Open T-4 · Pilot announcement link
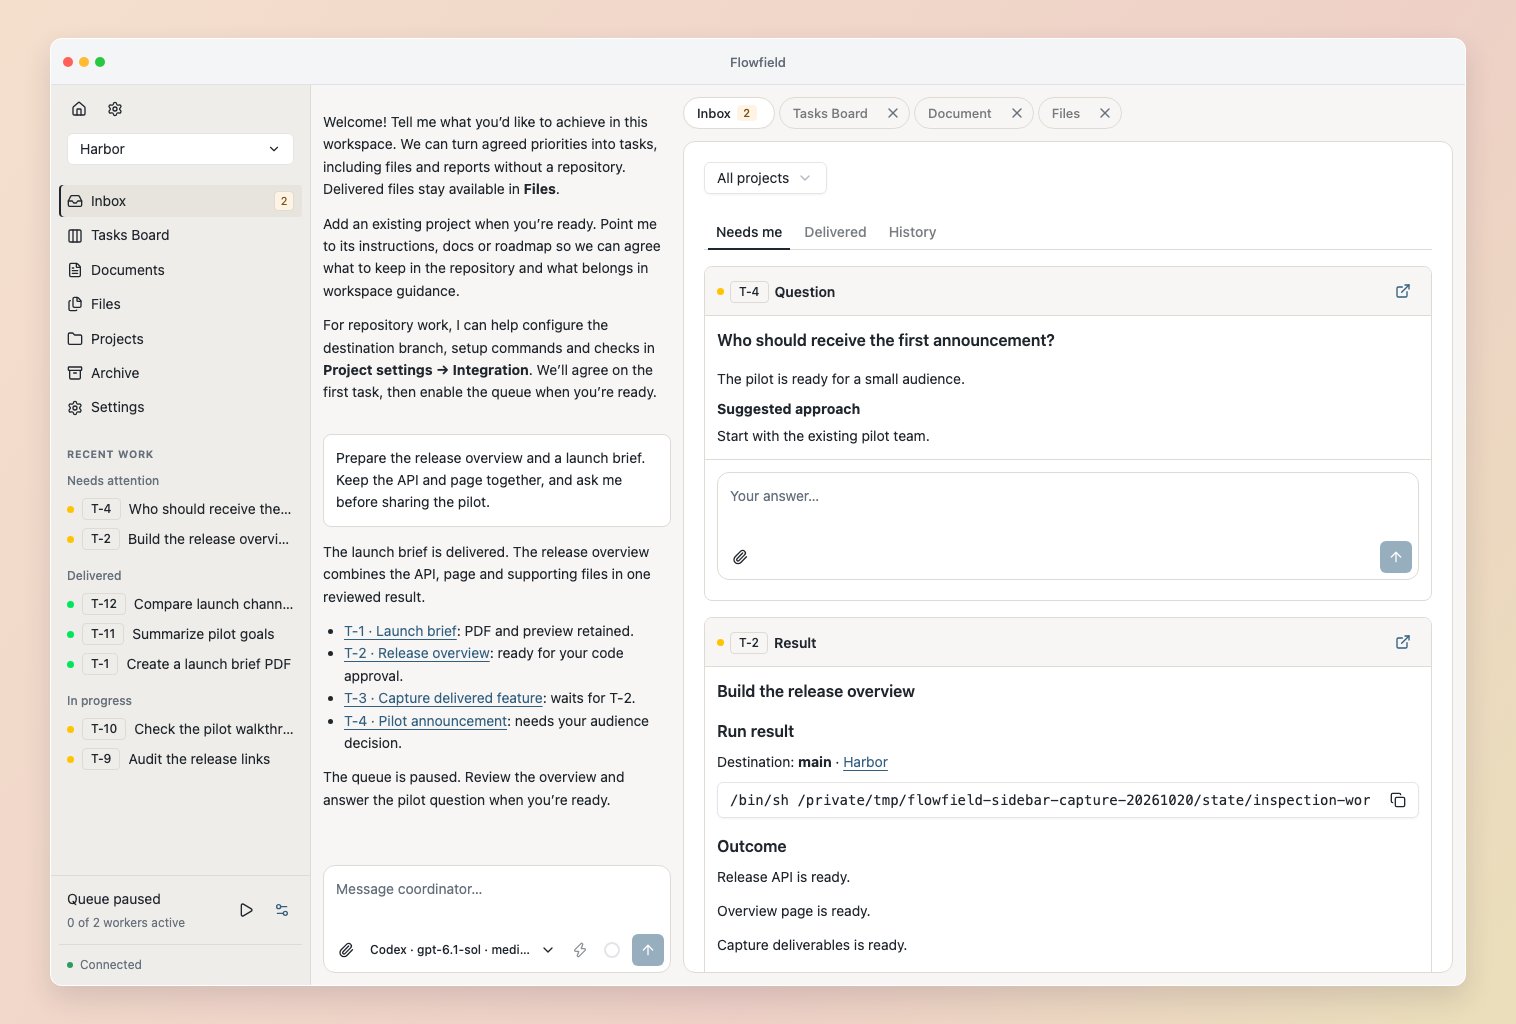 click(425, 721)
